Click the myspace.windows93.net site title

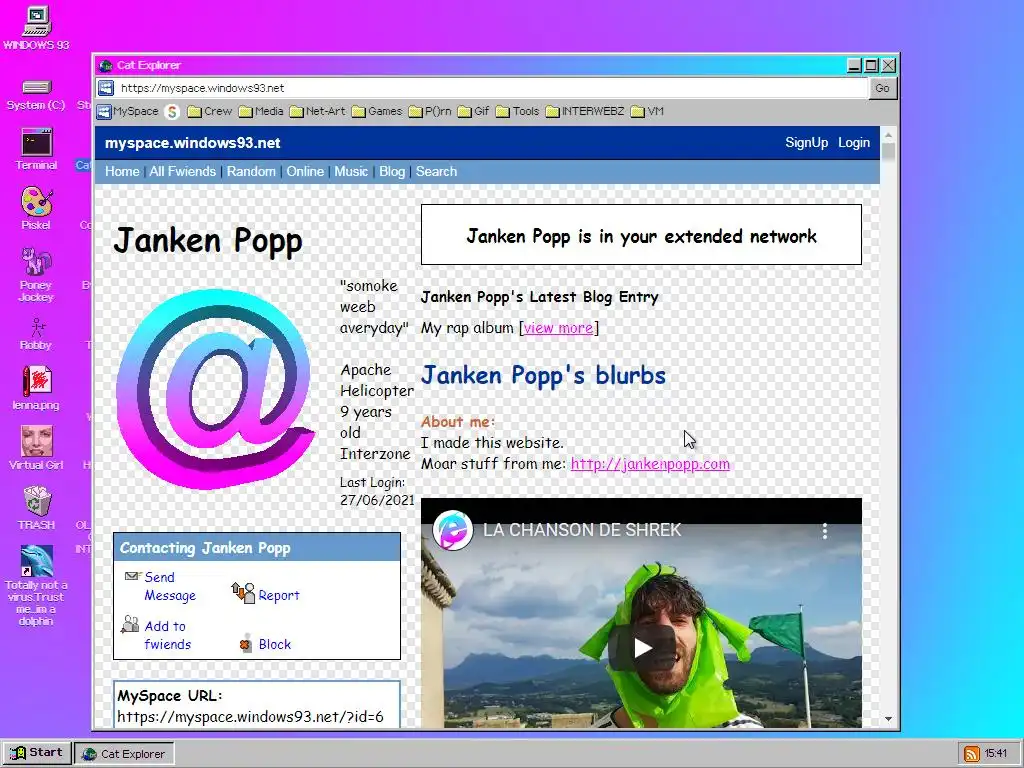coord(193,143)
